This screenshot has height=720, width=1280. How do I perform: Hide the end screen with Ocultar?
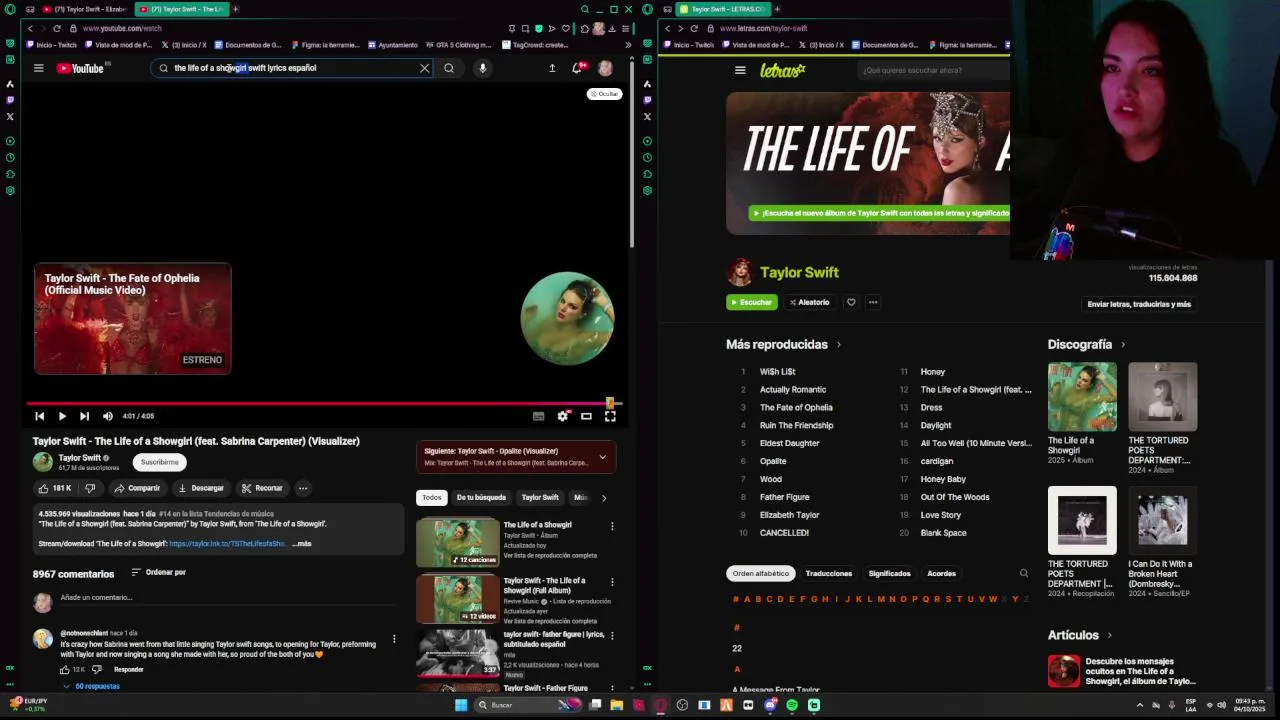pos(604,94)
